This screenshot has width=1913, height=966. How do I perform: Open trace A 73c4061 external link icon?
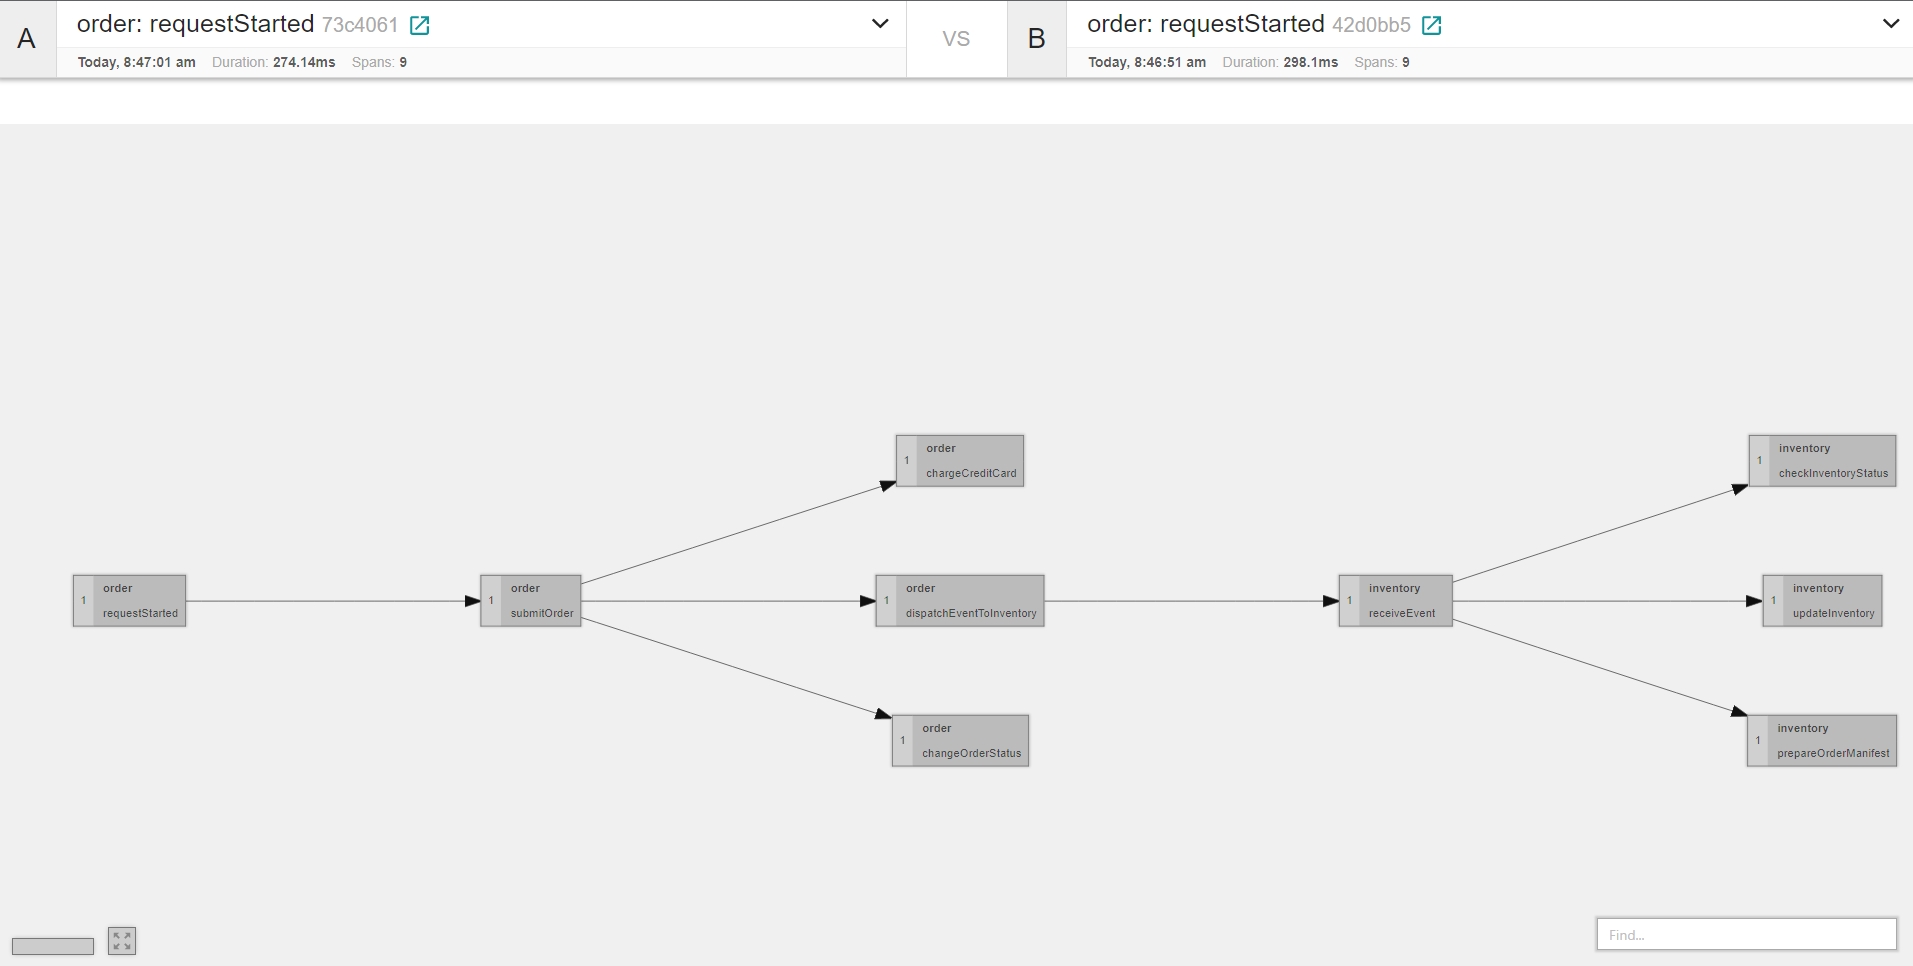point(420,26)
